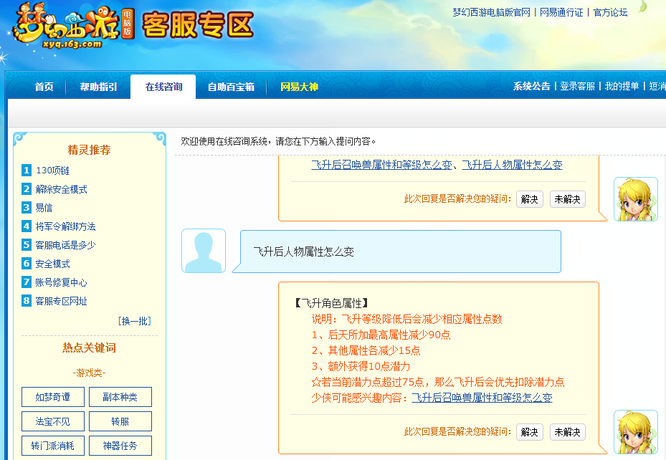Click number 1 badge beside 130项链
Viewport: 666px width, 460px height.
[x=26, y=170]
